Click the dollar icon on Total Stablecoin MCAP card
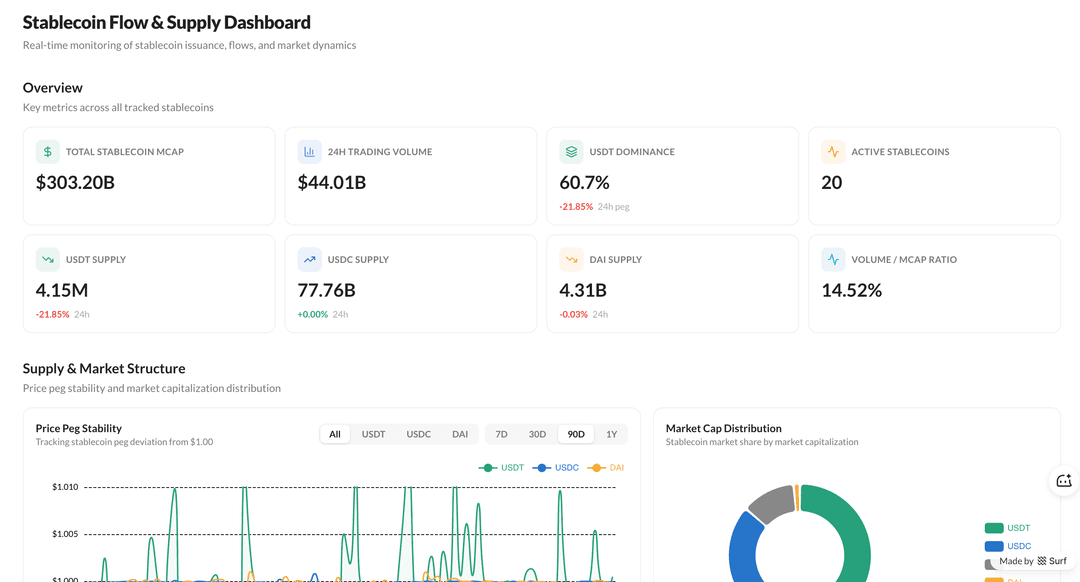The height and width of the screenshot is (582, 1080). 47,151
